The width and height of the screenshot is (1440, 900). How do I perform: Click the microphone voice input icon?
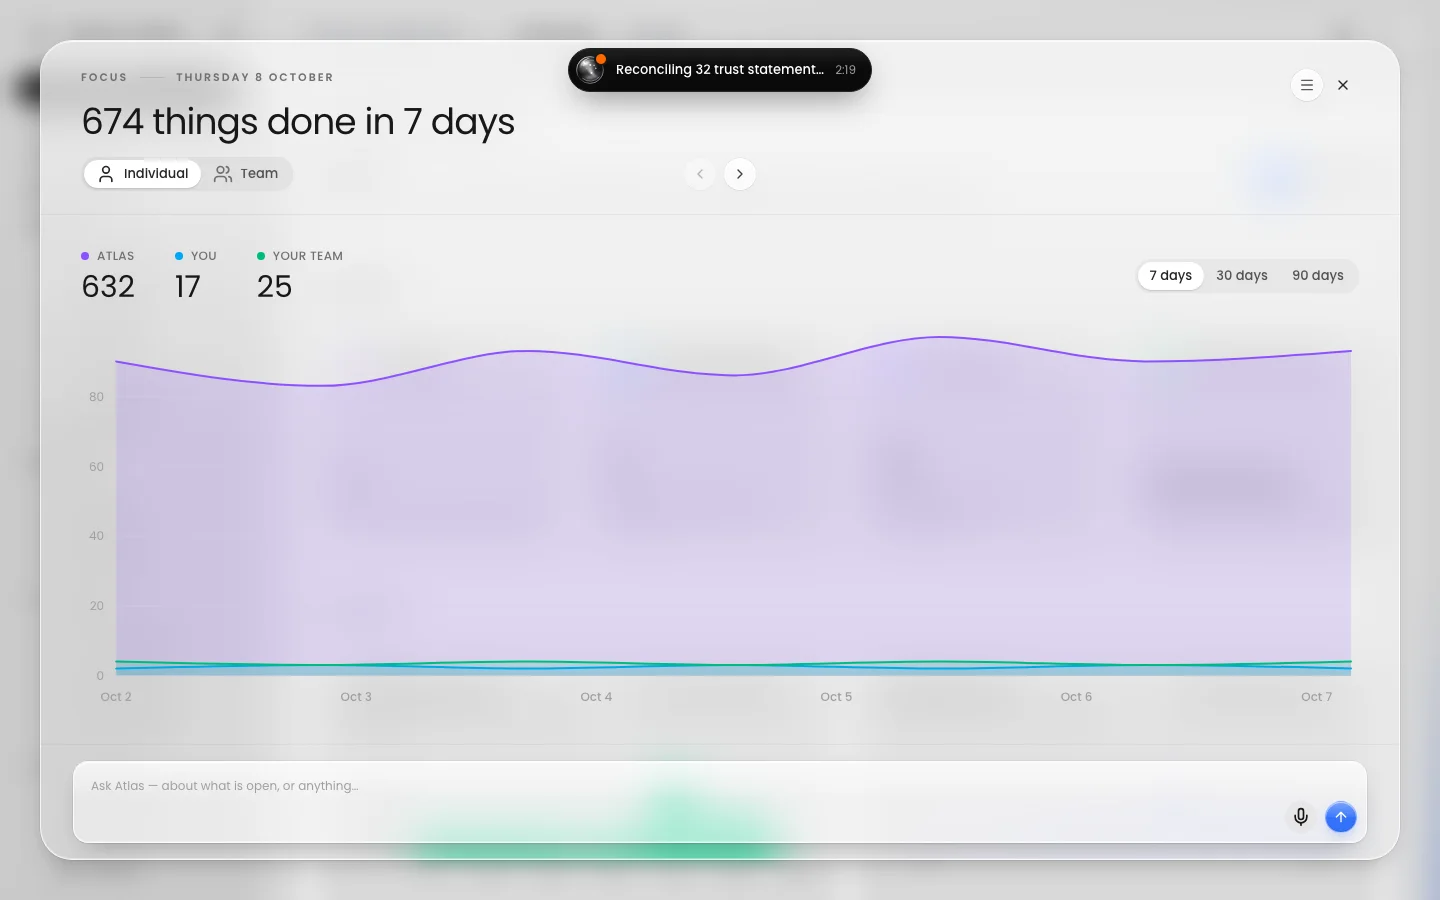[1301, 817]
